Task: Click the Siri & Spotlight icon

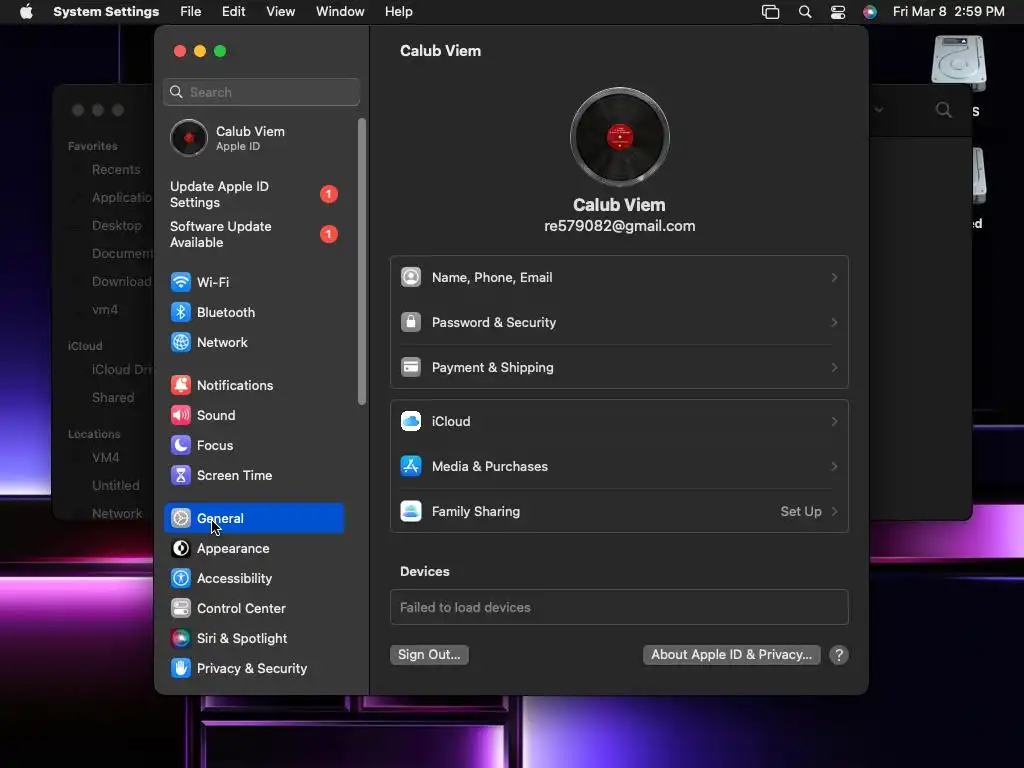Action: point(181,639)
